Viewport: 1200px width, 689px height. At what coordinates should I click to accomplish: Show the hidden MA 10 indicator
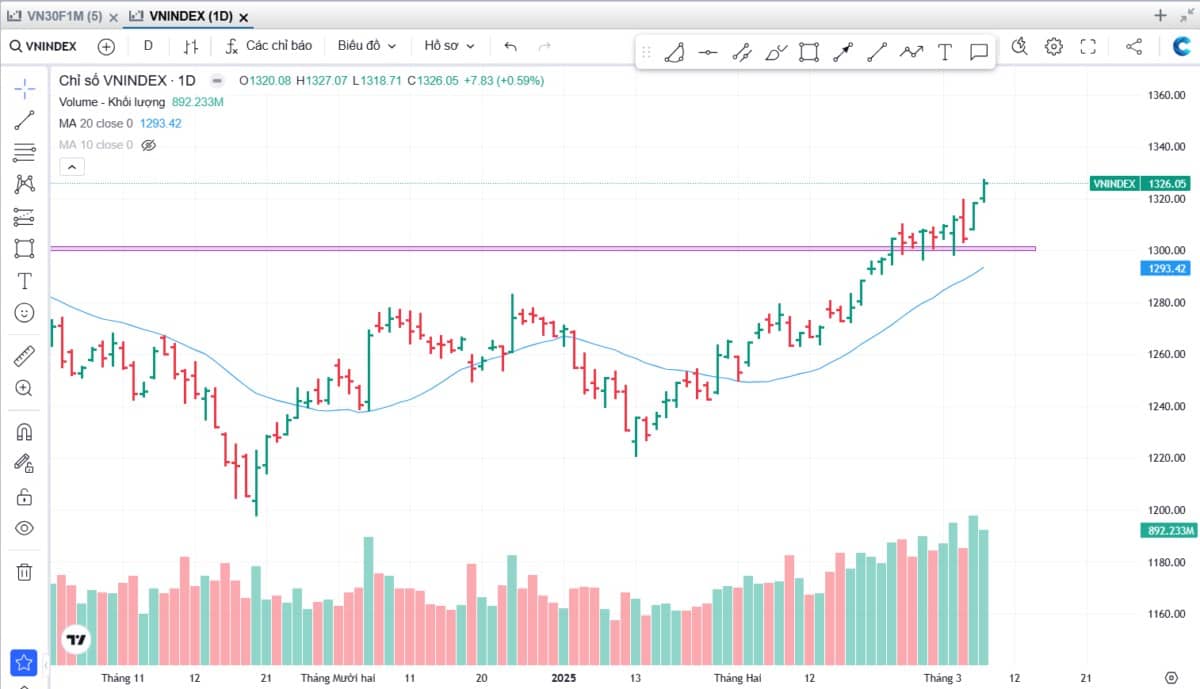click(x=149, y=145)
